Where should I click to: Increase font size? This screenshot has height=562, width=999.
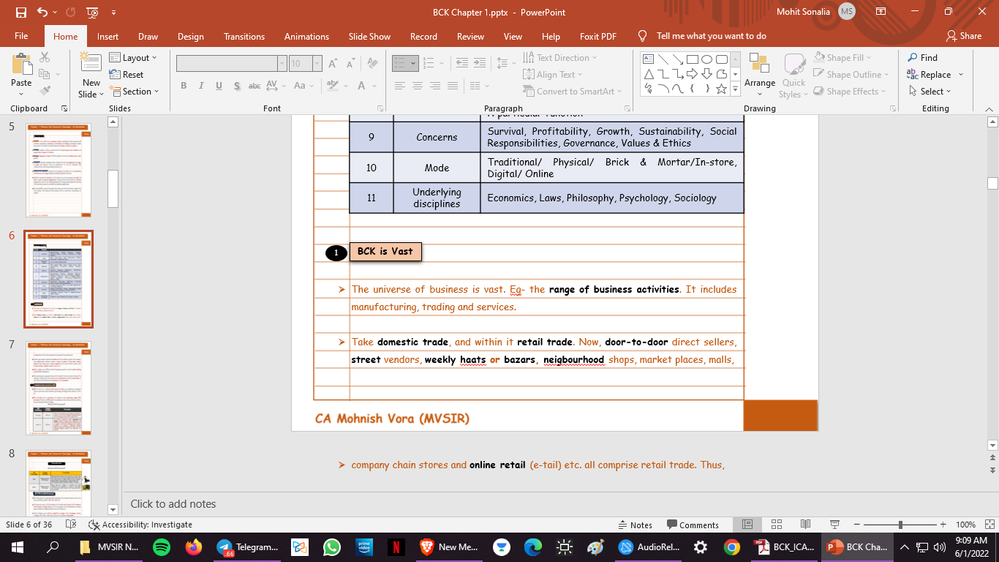coord(333,63)
